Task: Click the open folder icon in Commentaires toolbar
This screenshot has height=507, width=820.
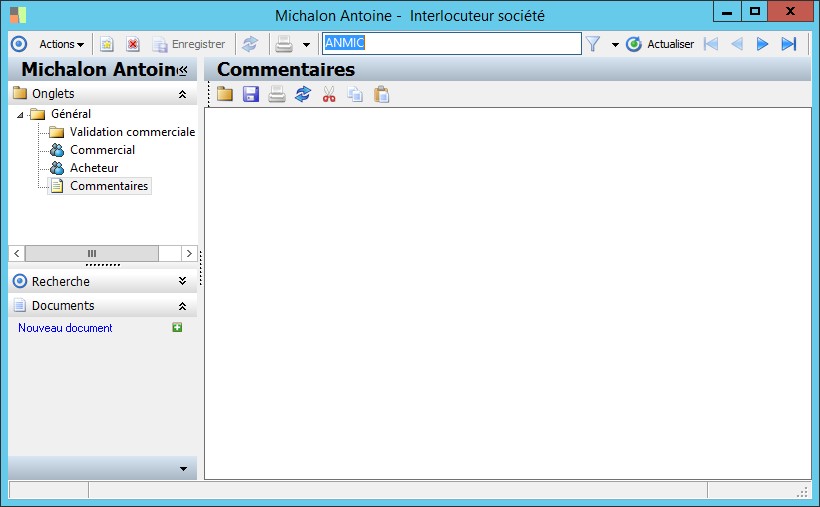Action: 225,94
